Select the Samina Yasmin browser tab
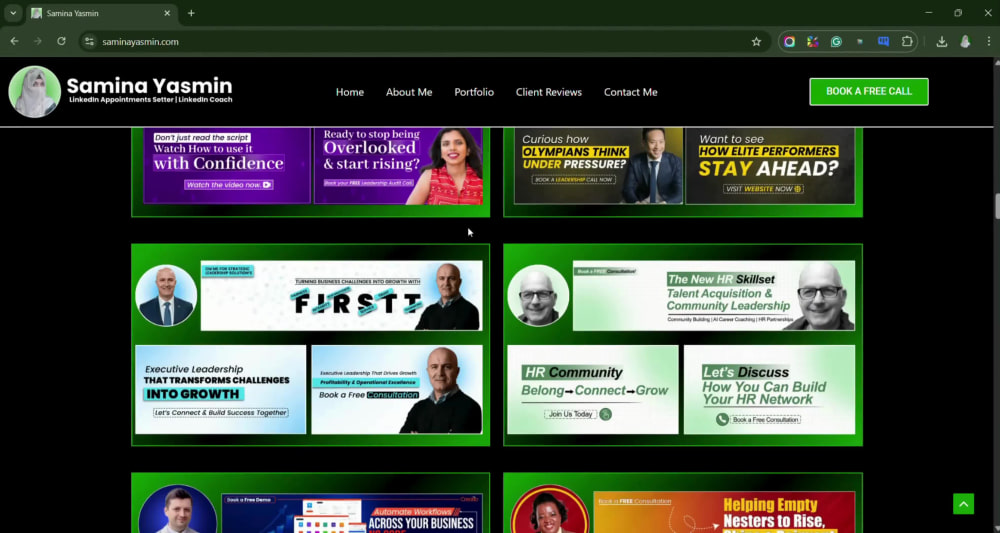 click(x=102, y=13)
